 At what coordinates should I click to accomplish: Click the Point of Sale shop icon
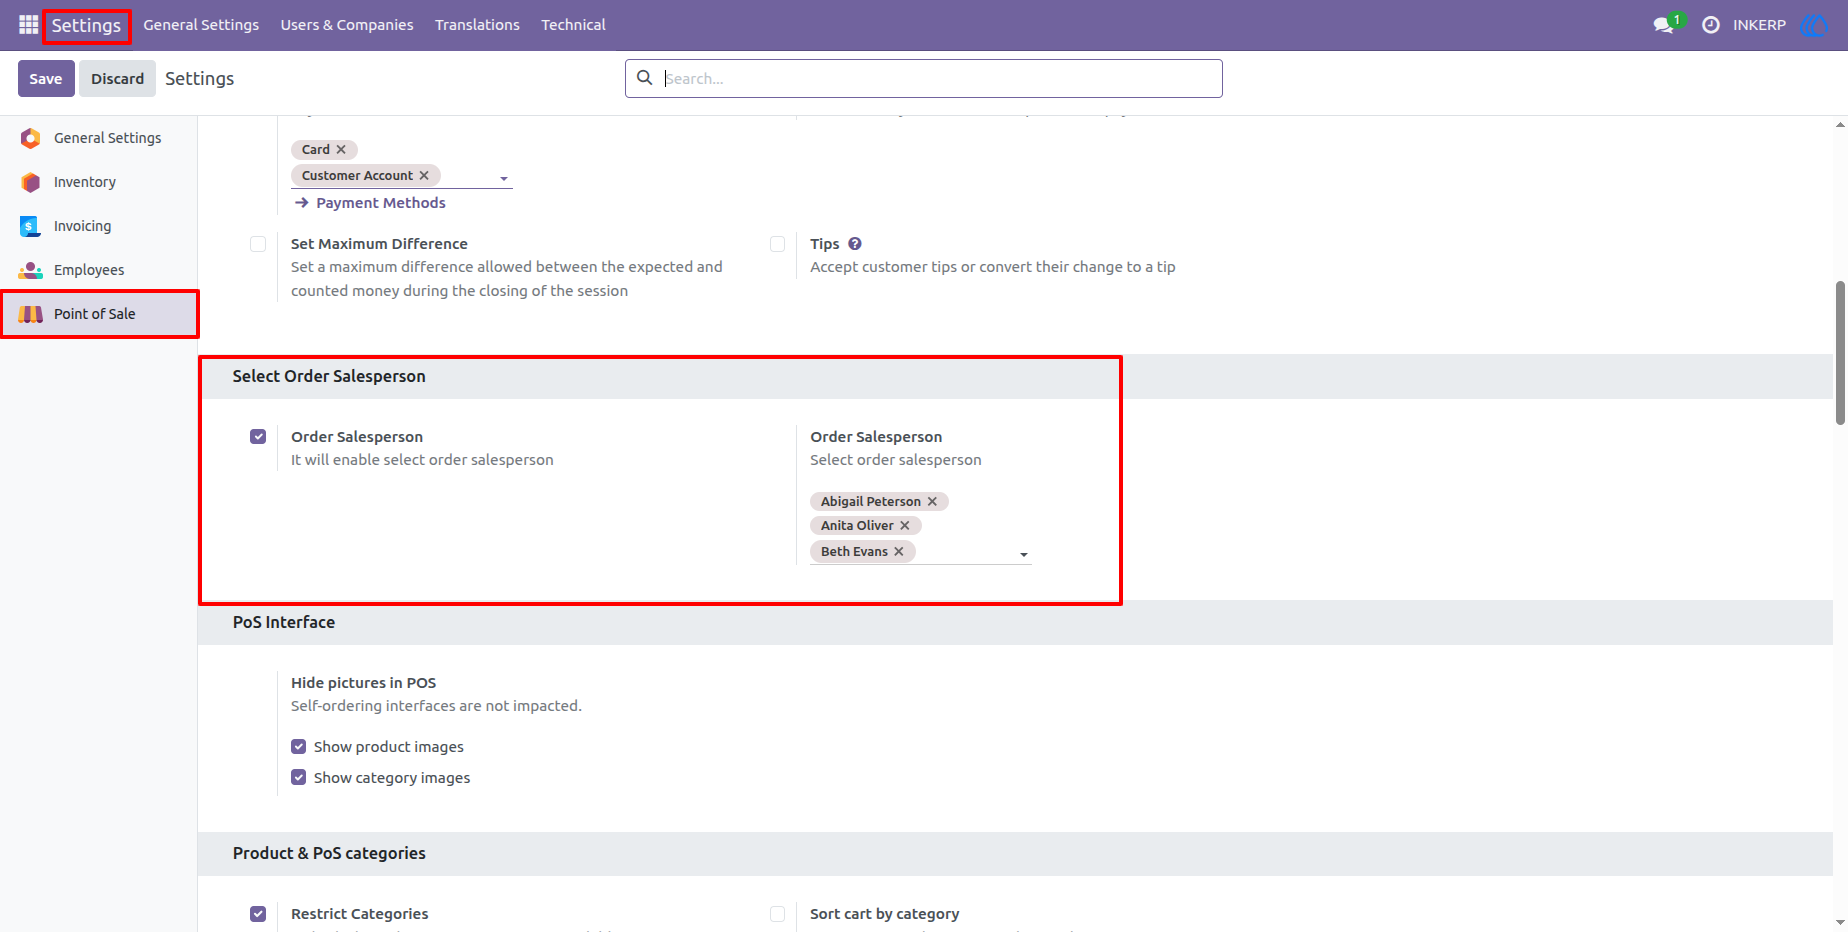click(x=31, y=314)
